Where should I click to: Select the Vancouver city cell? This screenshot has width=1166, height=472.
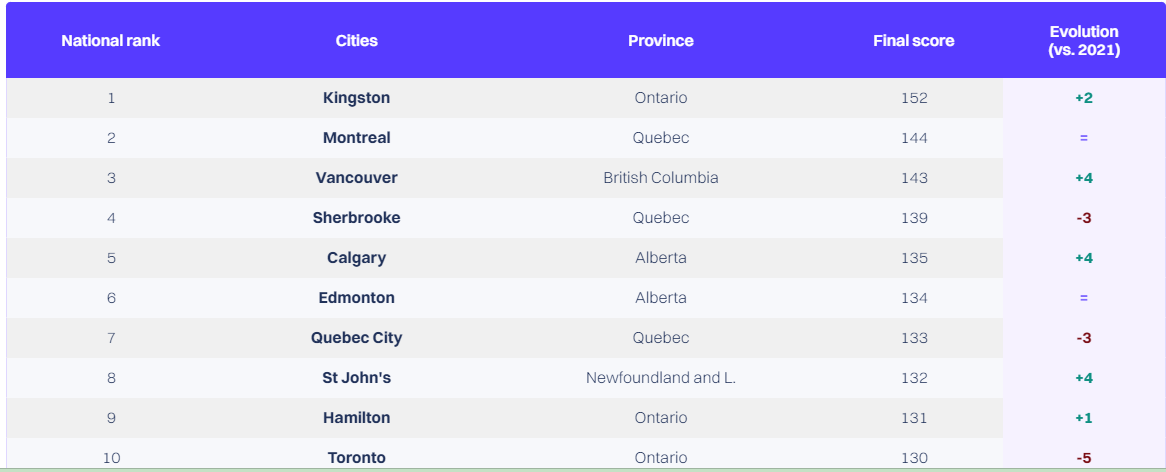pyautogui.click(x=357, y=178)
